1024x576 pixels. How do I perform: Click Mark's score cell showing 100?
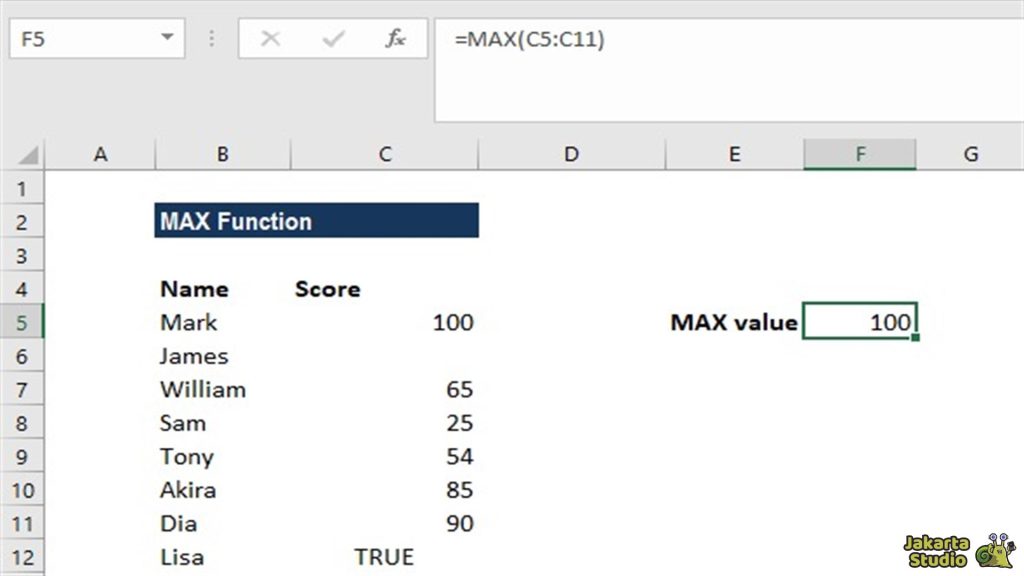(x=385, y=322)
